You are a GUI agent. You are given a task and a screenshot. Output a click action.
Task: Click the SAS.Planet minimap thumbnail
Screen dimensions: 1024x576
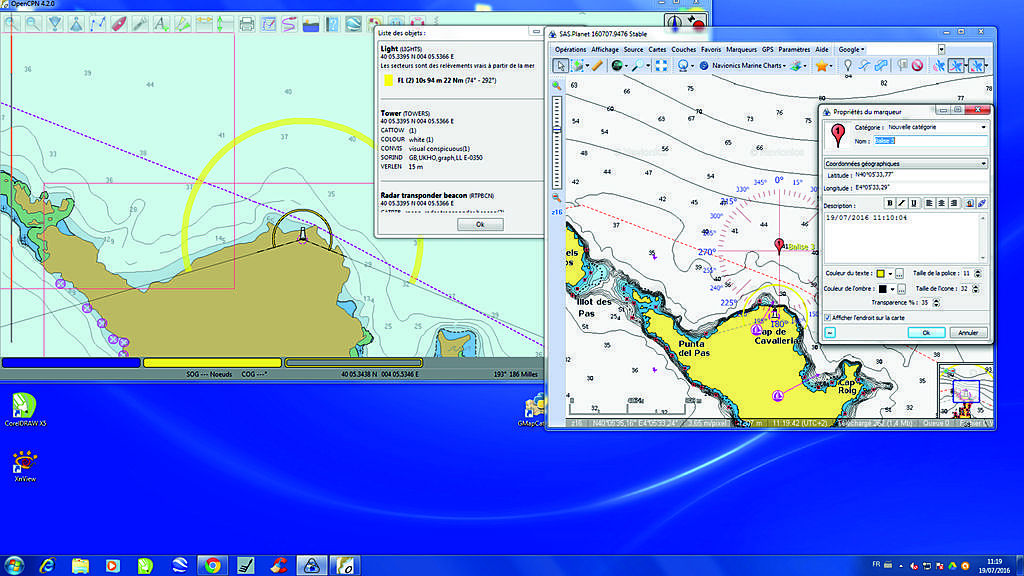(966, 391)
